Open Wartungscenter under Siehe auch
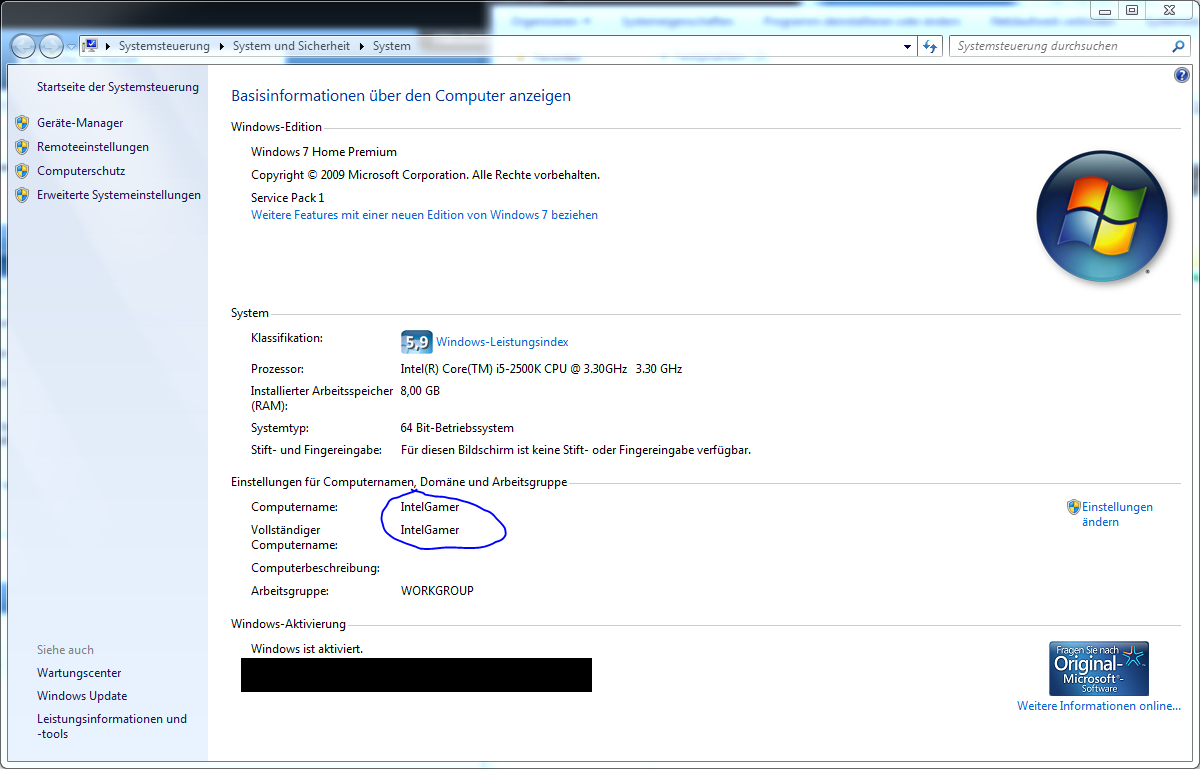The width and height of the screenshot is (1200, 769). pyautogui.click(x=79, y=673)
